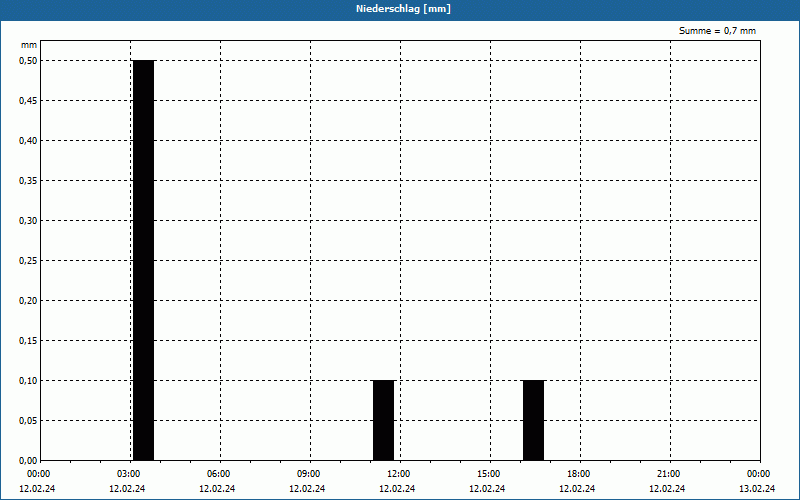Click the 12.02.24 date under 12:00
This screenshot has height=500, width=800.
pos(397,488)
